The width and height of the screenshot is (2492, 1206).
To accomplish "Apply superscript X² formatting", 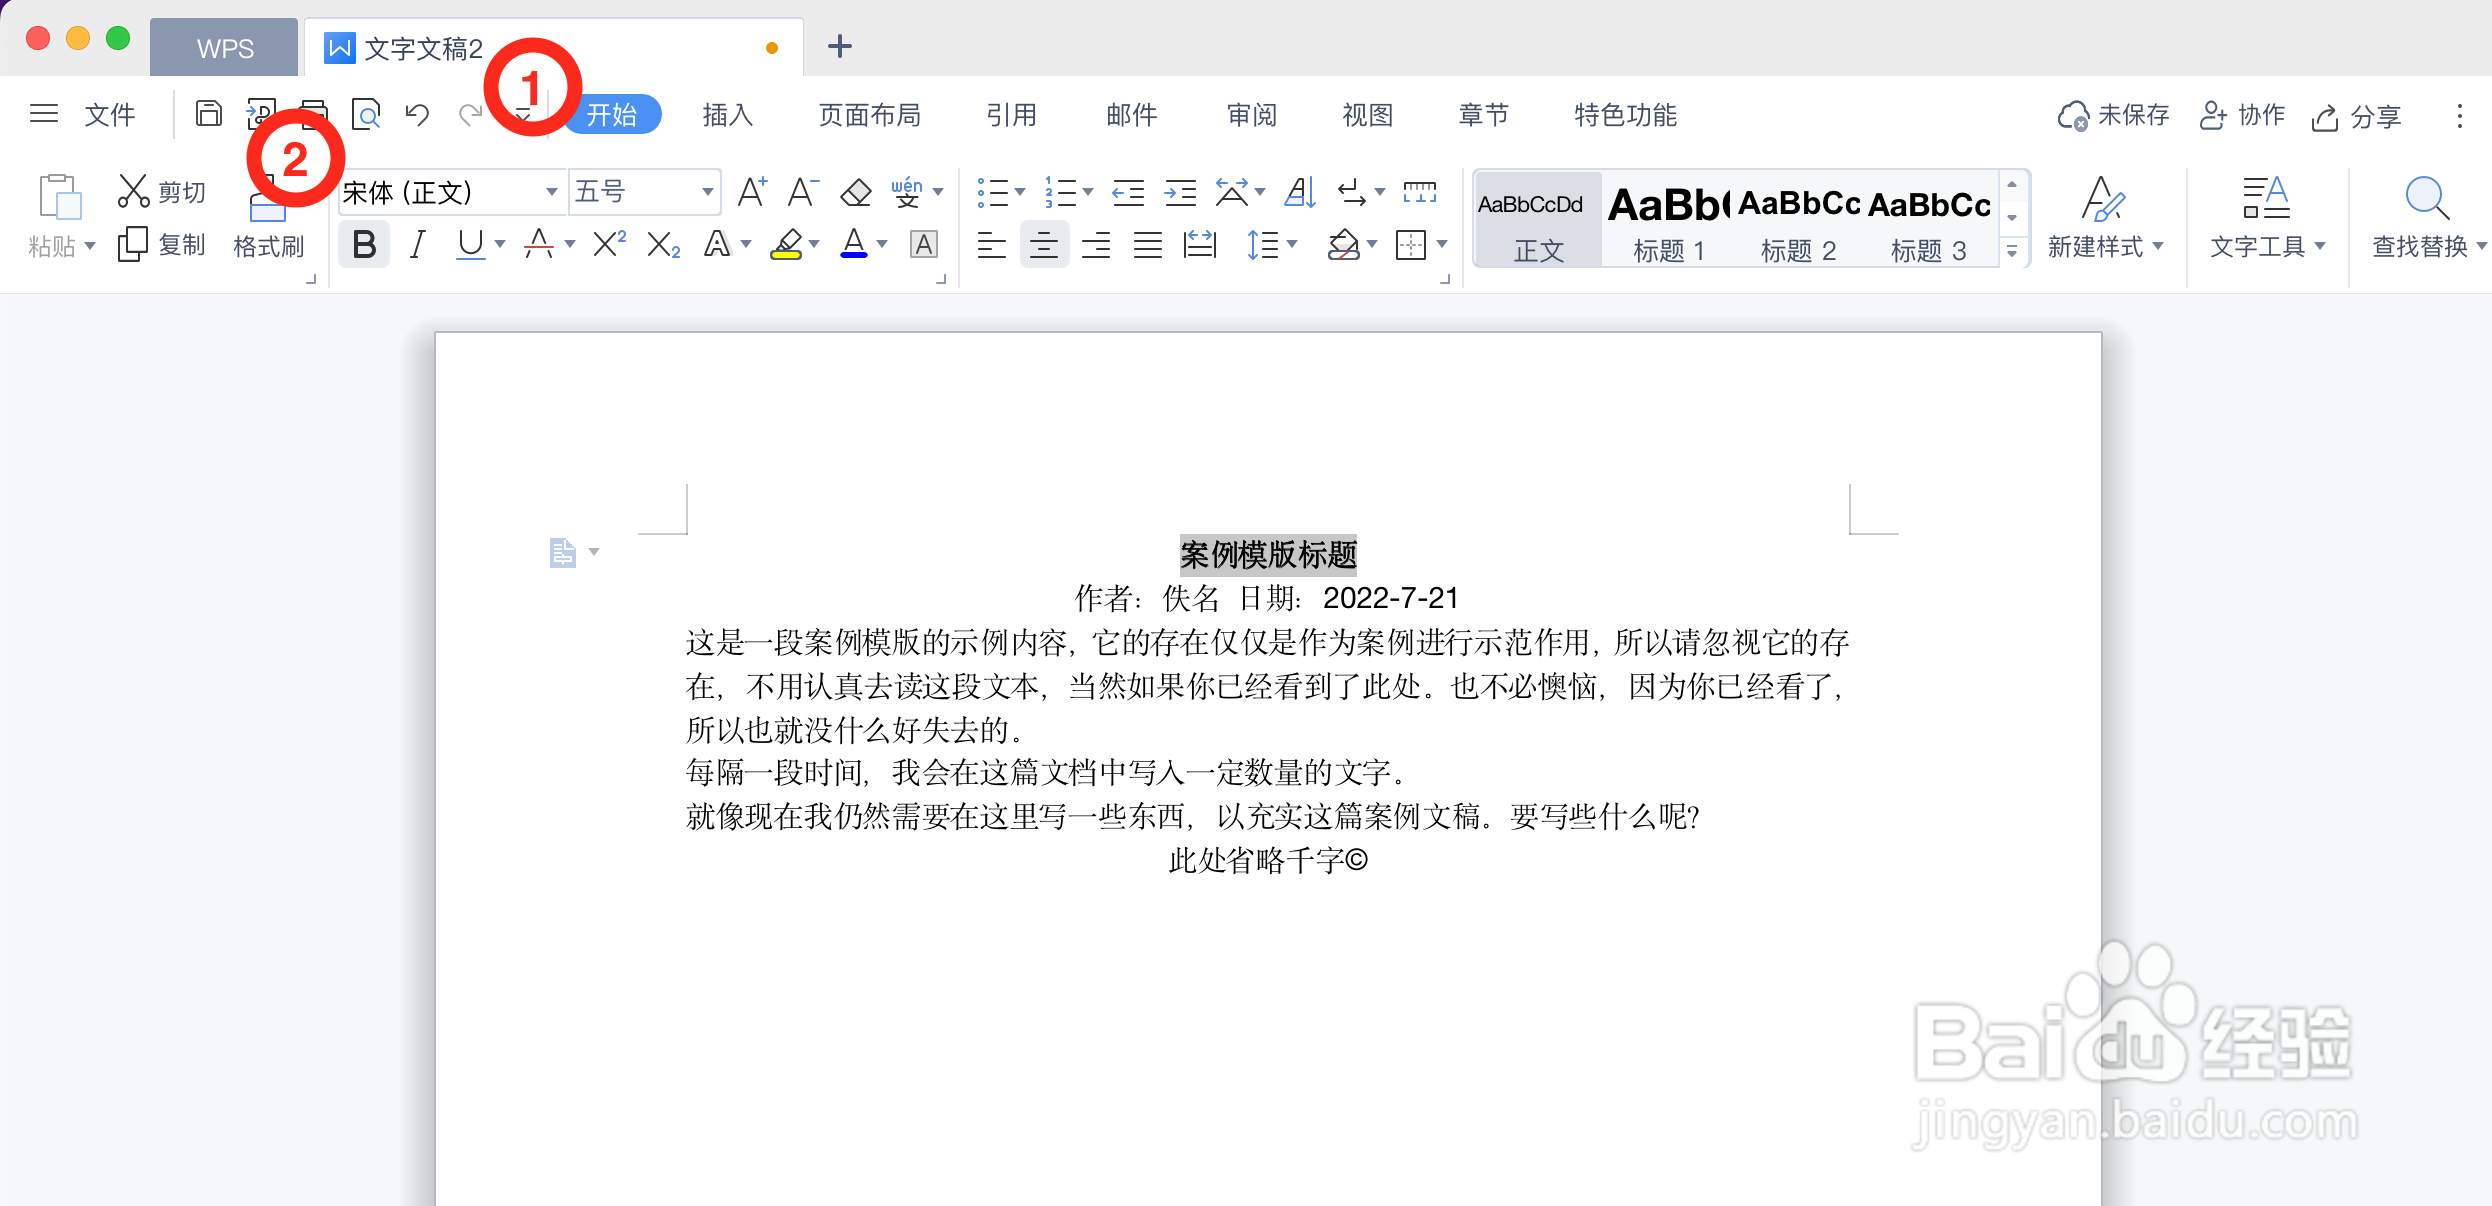I will tap(609, 244).
